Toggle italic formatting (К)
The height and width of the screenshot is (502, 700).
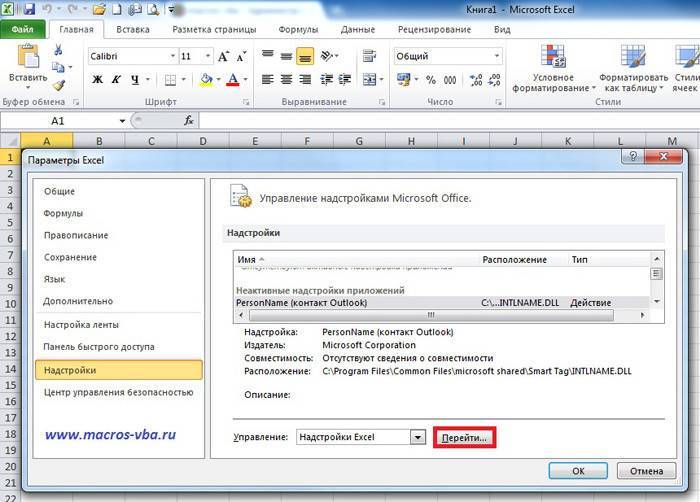click(x=118, y=79)
